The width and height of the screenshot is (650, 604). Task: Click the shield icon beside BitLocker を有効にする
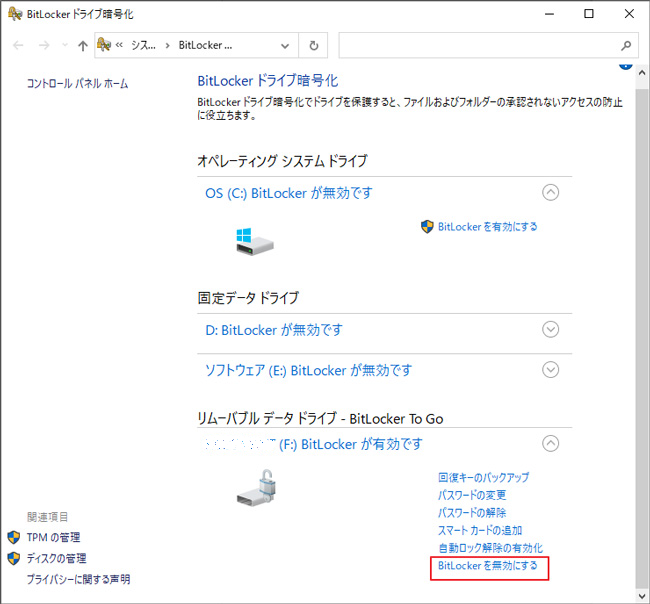(x=427, y=227)
